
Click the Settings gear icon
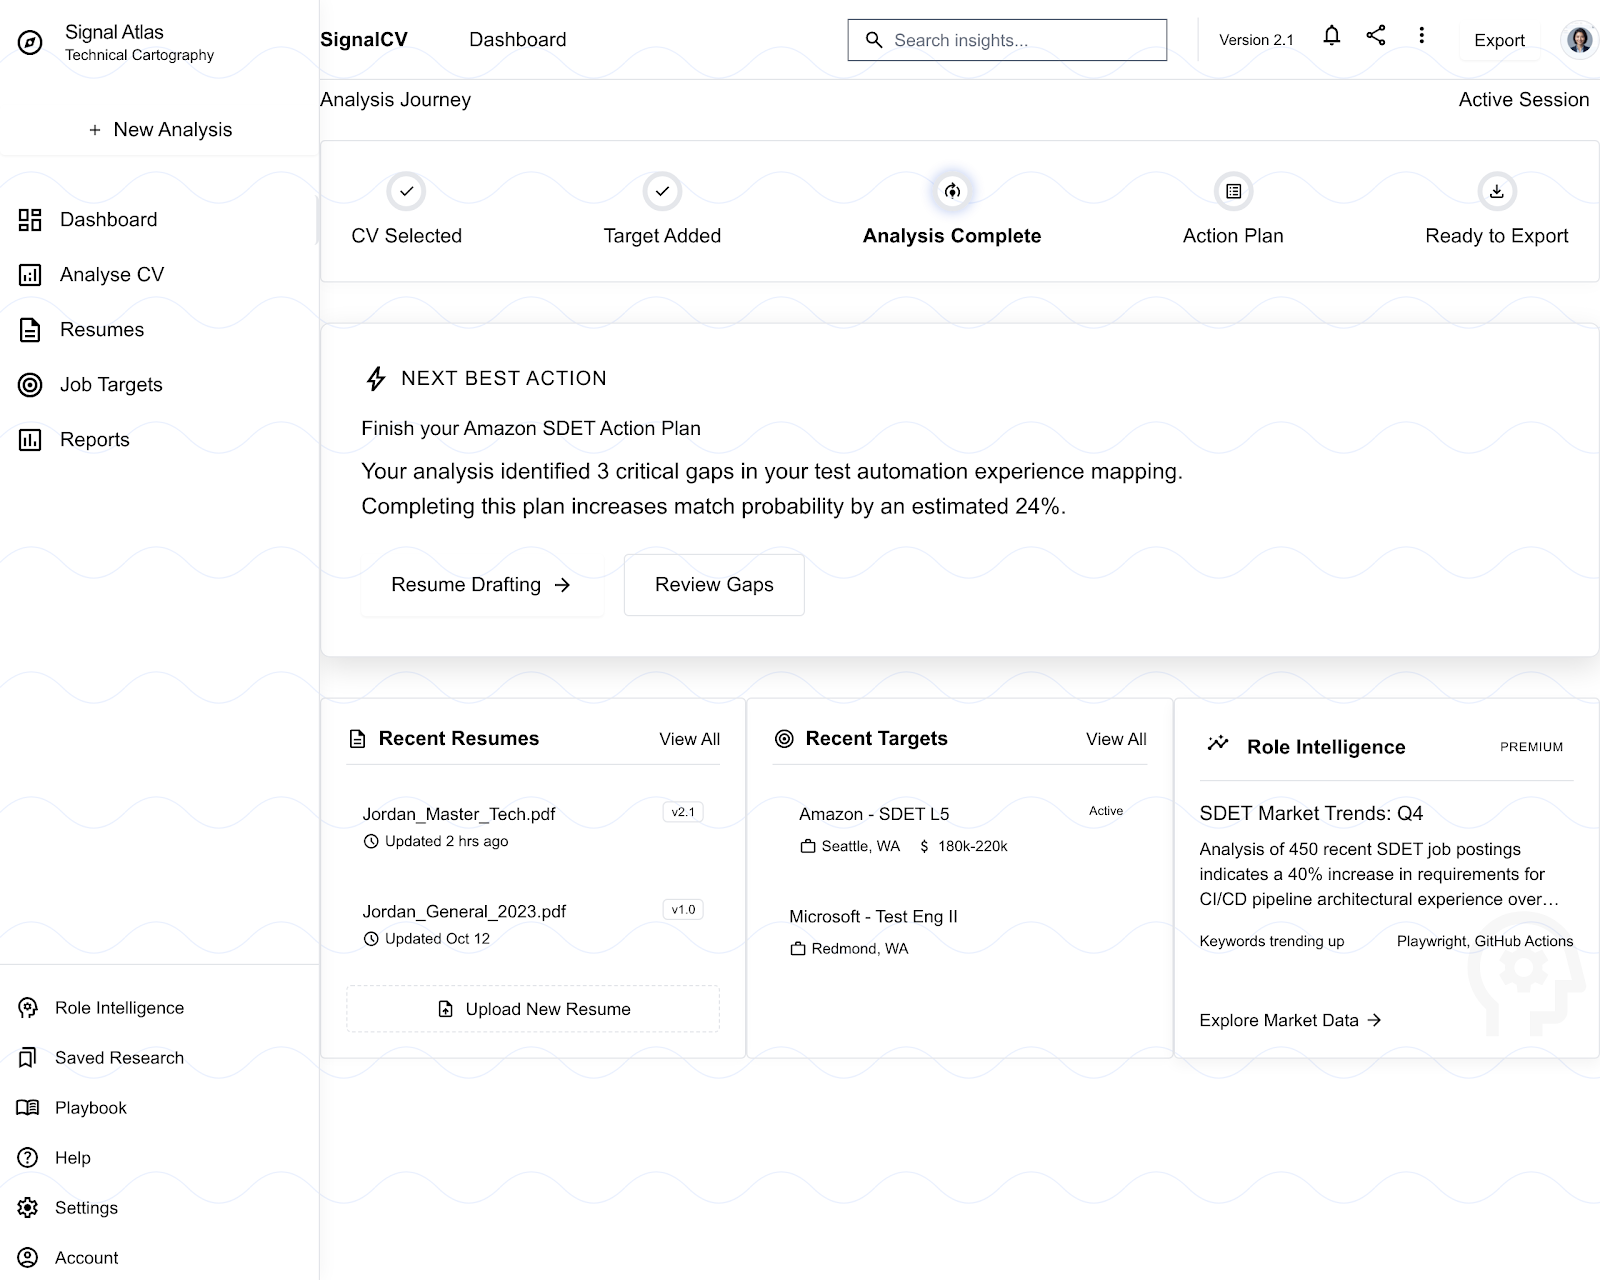[x=28, y=1208]
